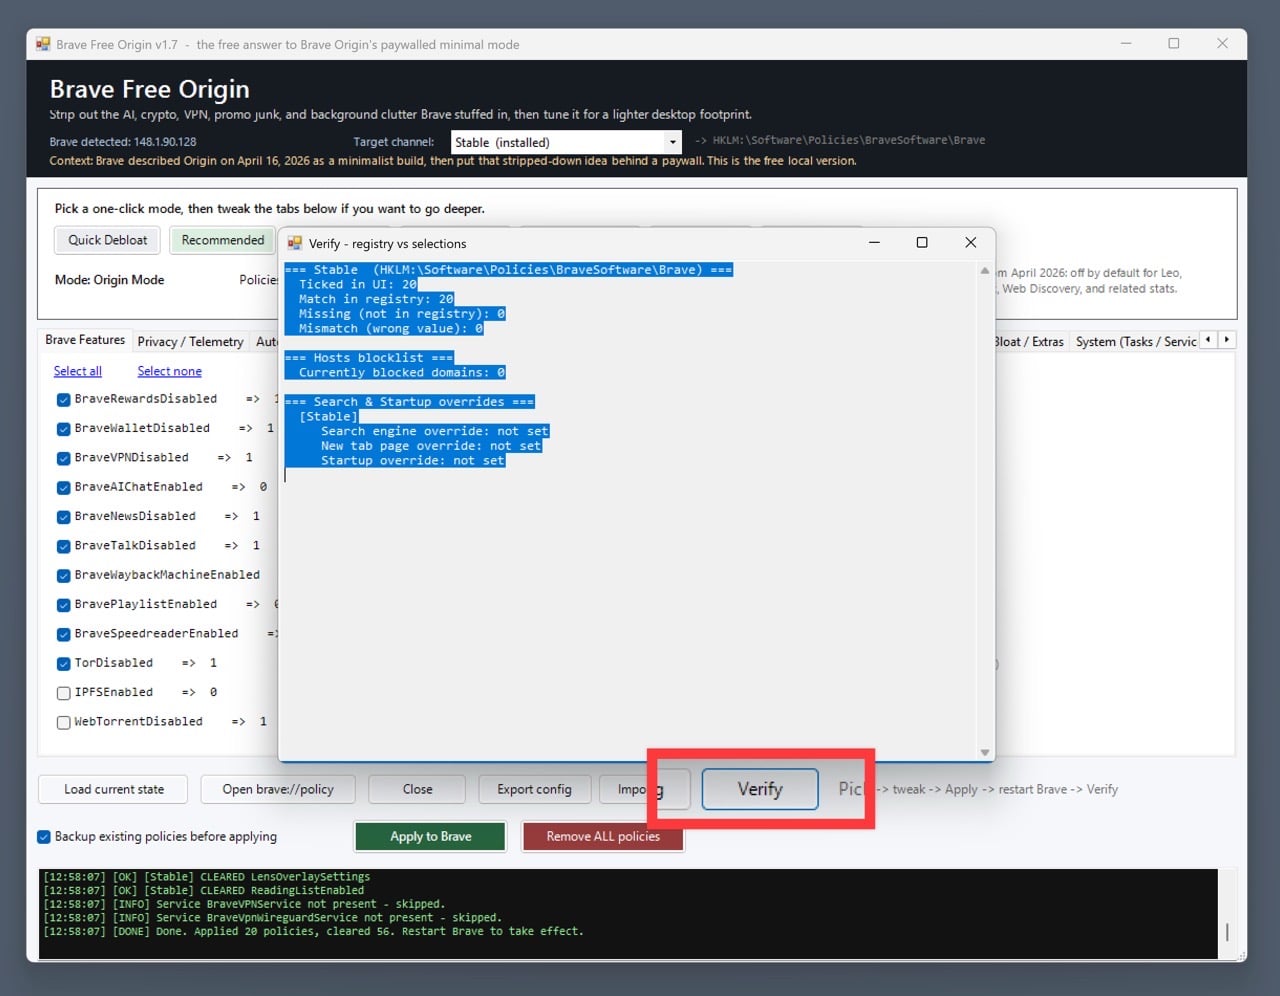Open Bloat / Extras tab
The height and width of the screenshot is (996, 1280).
coord(1028,342)
